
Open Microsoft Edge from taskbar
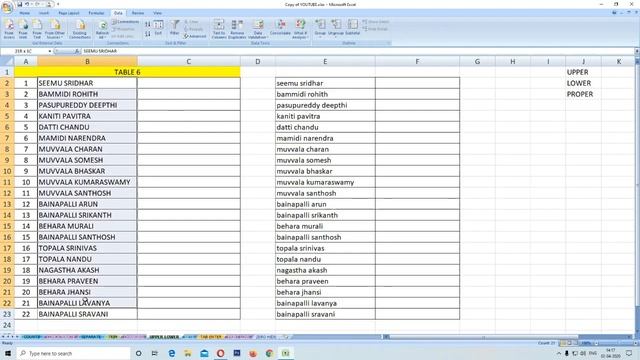point(171,353)
